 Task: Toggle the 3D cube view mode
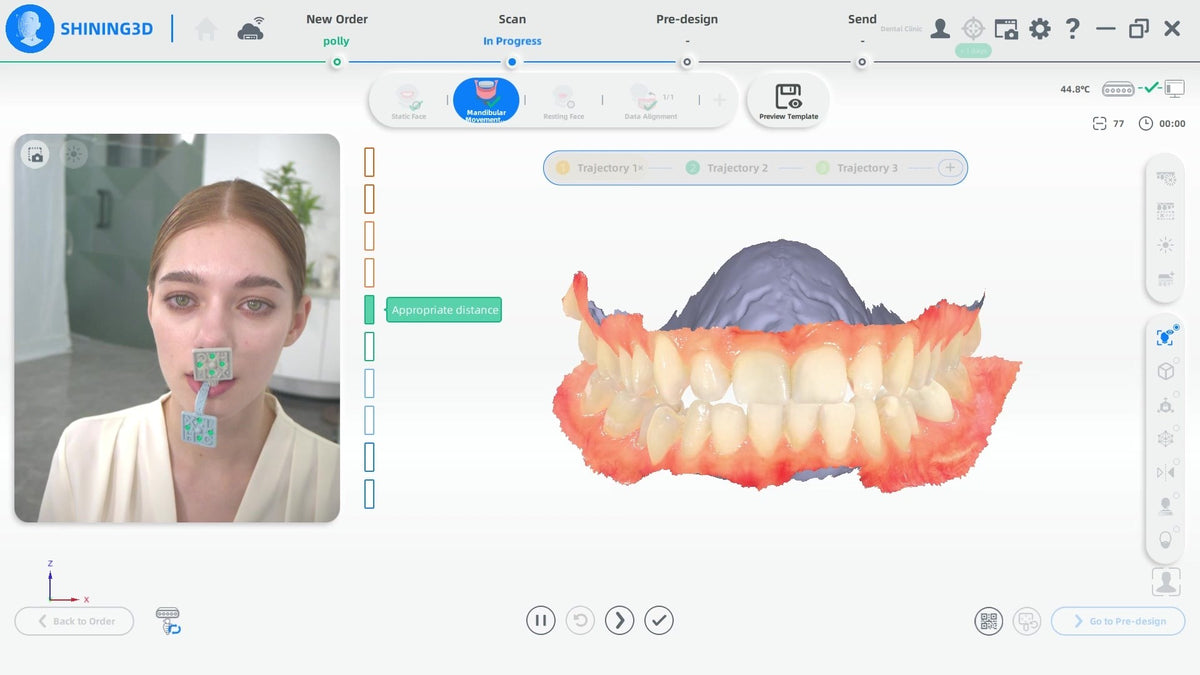point(1165,372)
